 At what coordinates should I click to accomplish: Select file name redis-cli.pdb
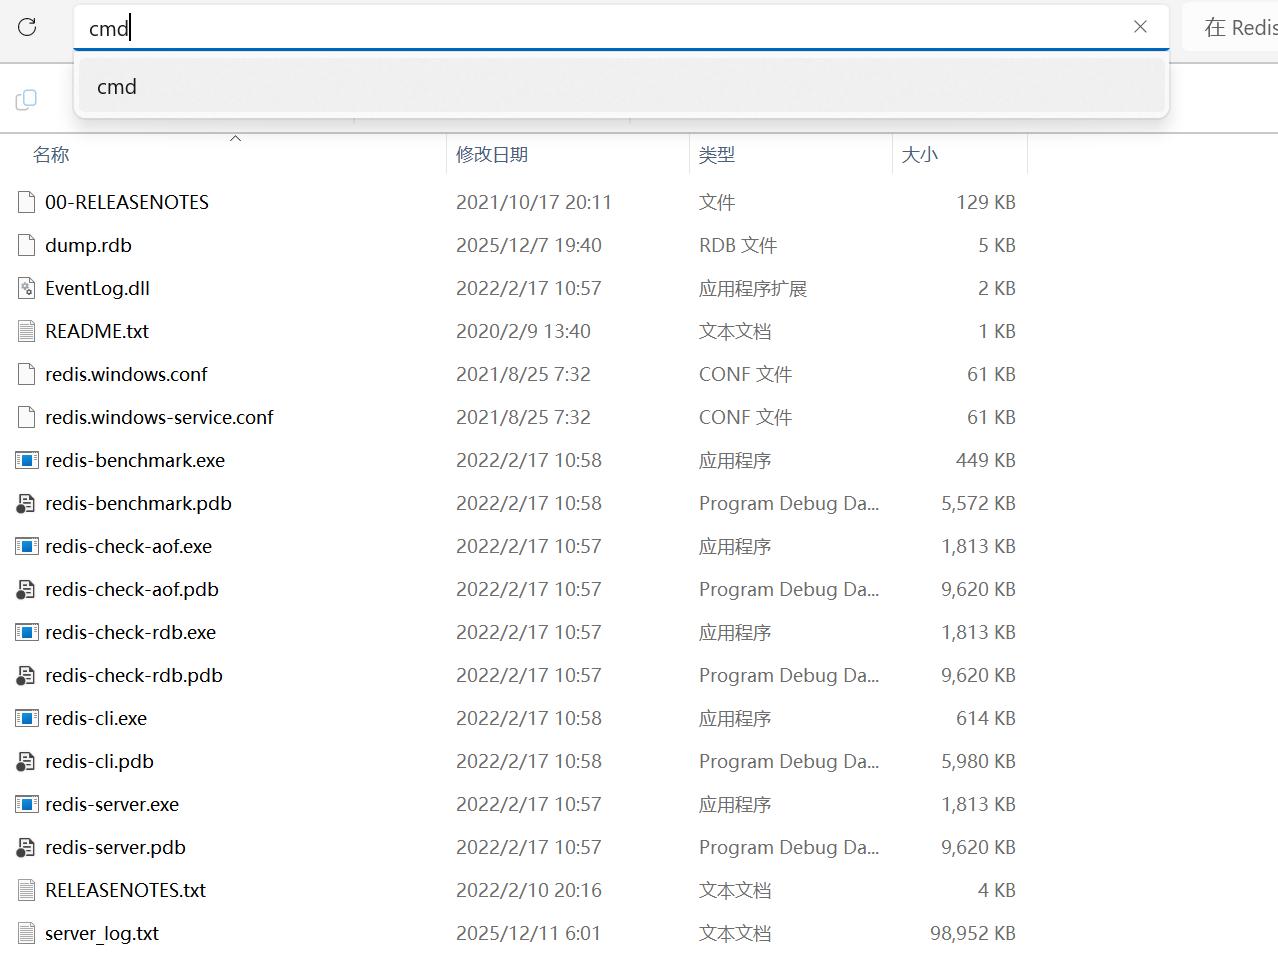coord(99,761)
